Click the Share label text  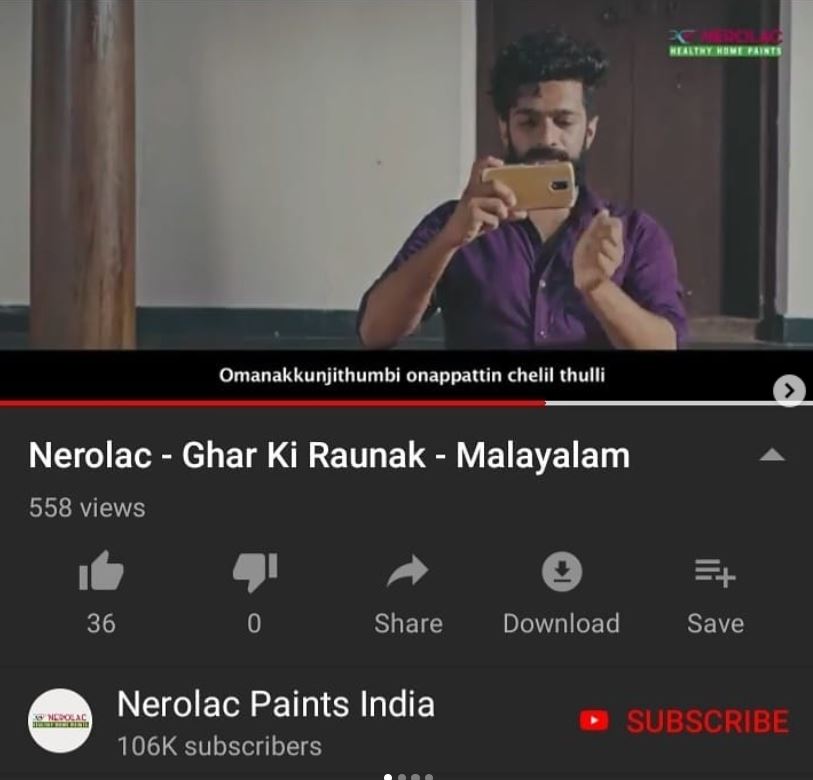[409, 623]
